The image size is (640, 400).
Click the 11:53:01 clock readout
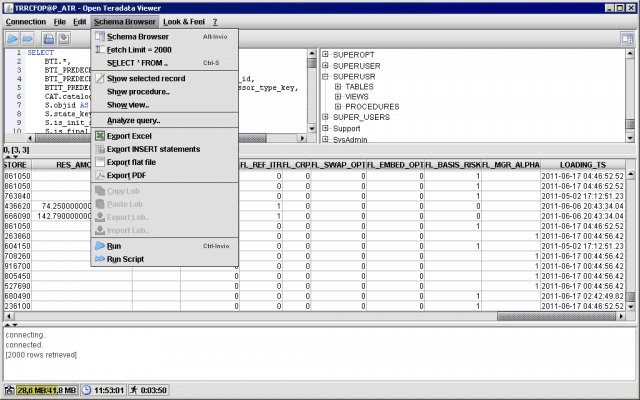point(109,391)
